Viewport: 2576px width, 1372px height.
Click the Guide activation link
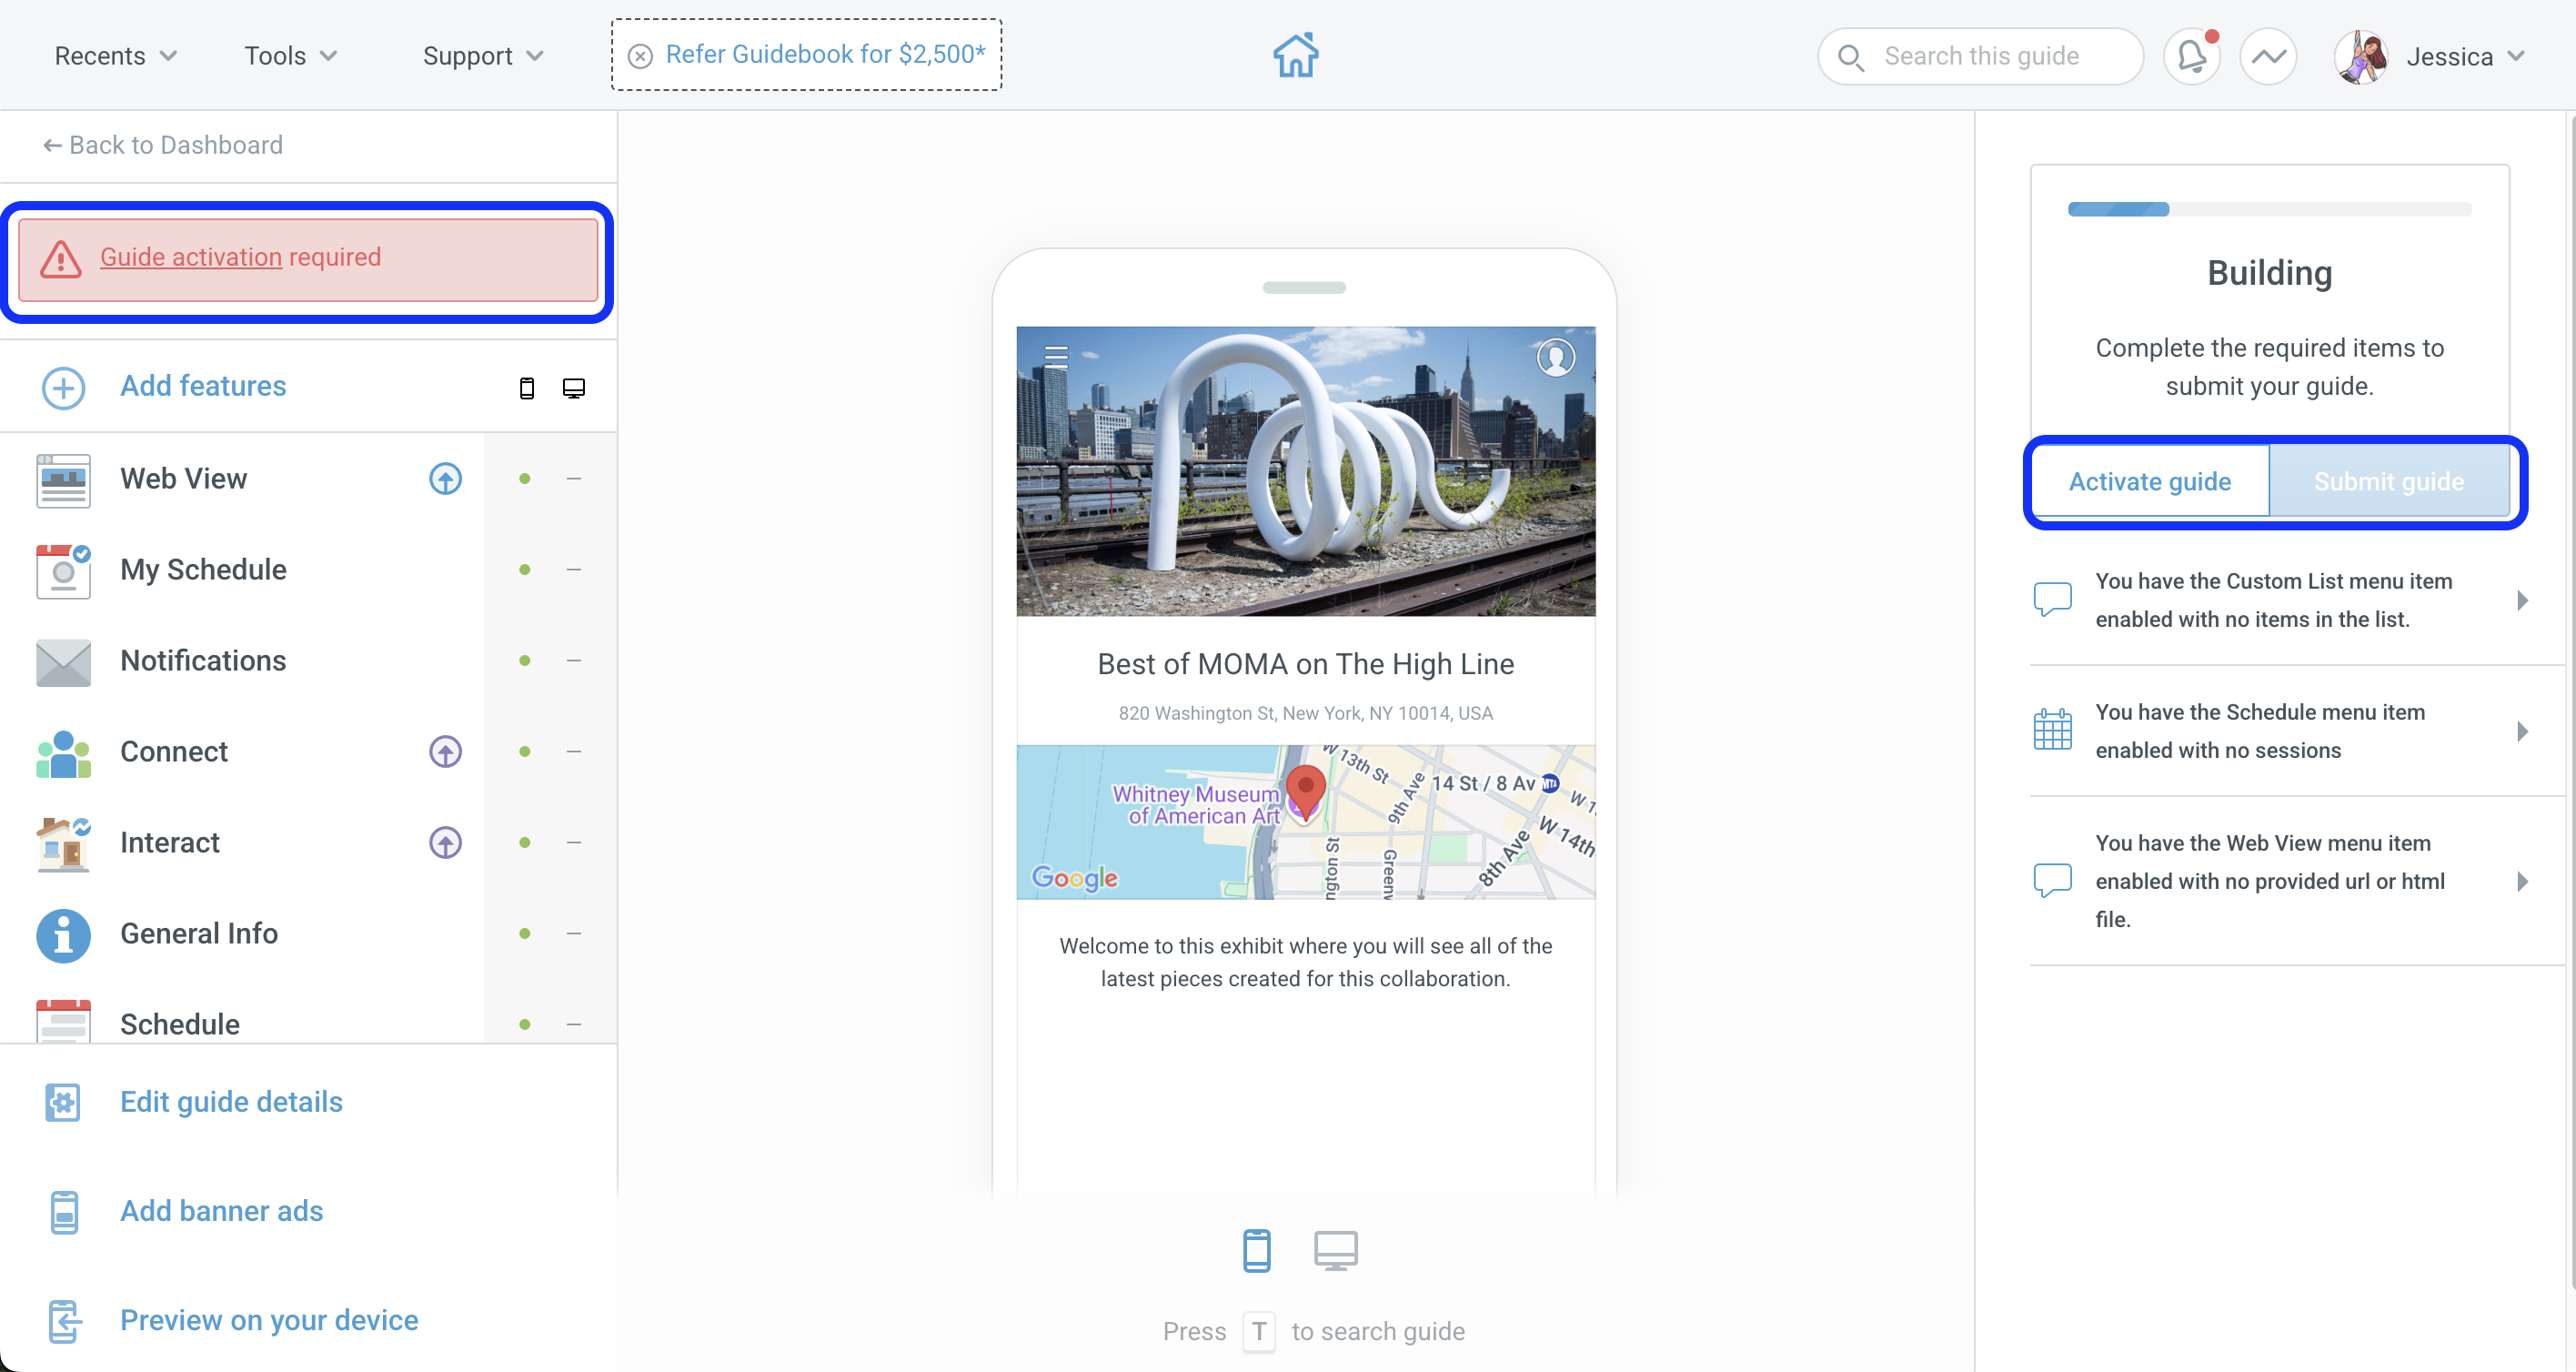pyautogui.click(x=191, y=258)
